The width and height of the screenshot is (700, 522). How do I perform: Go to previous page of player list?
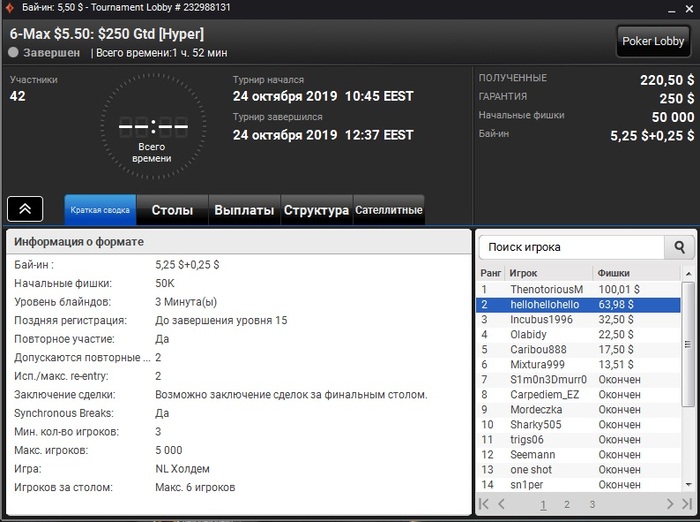(x=501, y=504)
